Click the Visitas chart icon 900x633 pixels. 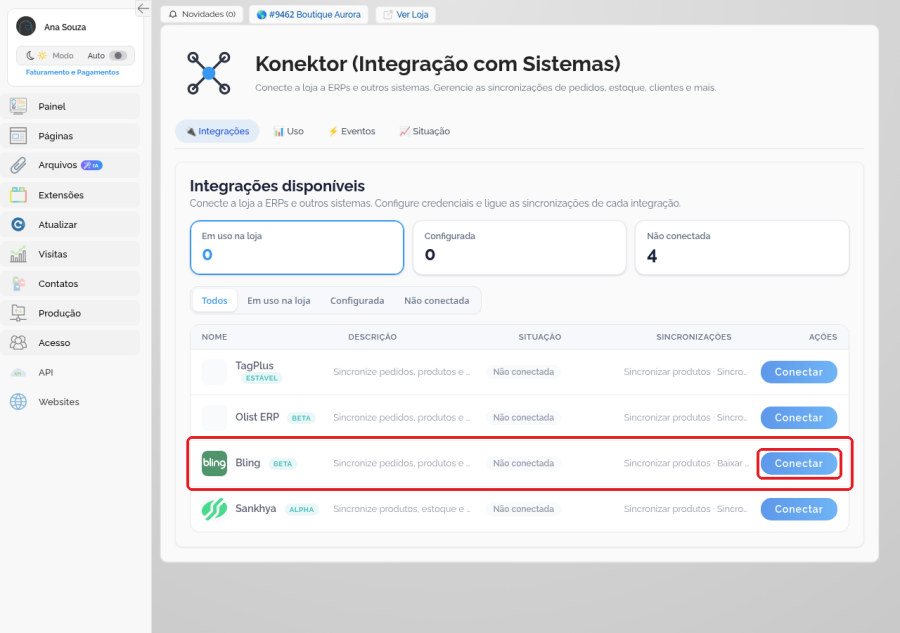18,254
